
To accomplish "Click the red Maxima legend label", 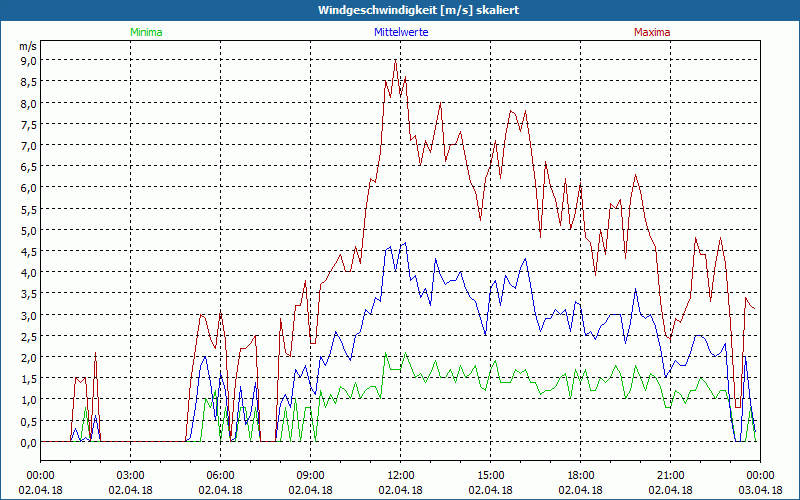I will [x=652, y=32].
